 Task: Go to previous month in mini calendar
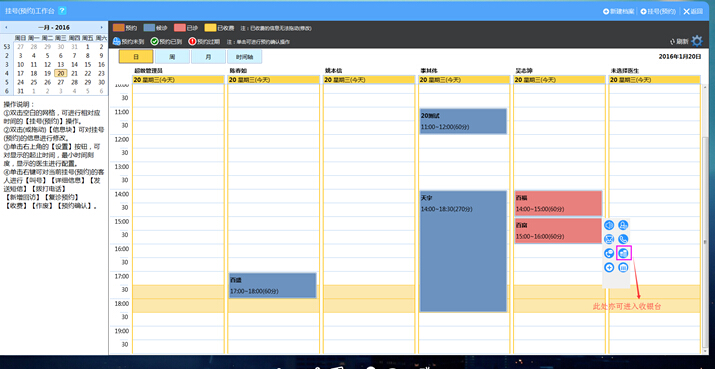click(6, 28)
